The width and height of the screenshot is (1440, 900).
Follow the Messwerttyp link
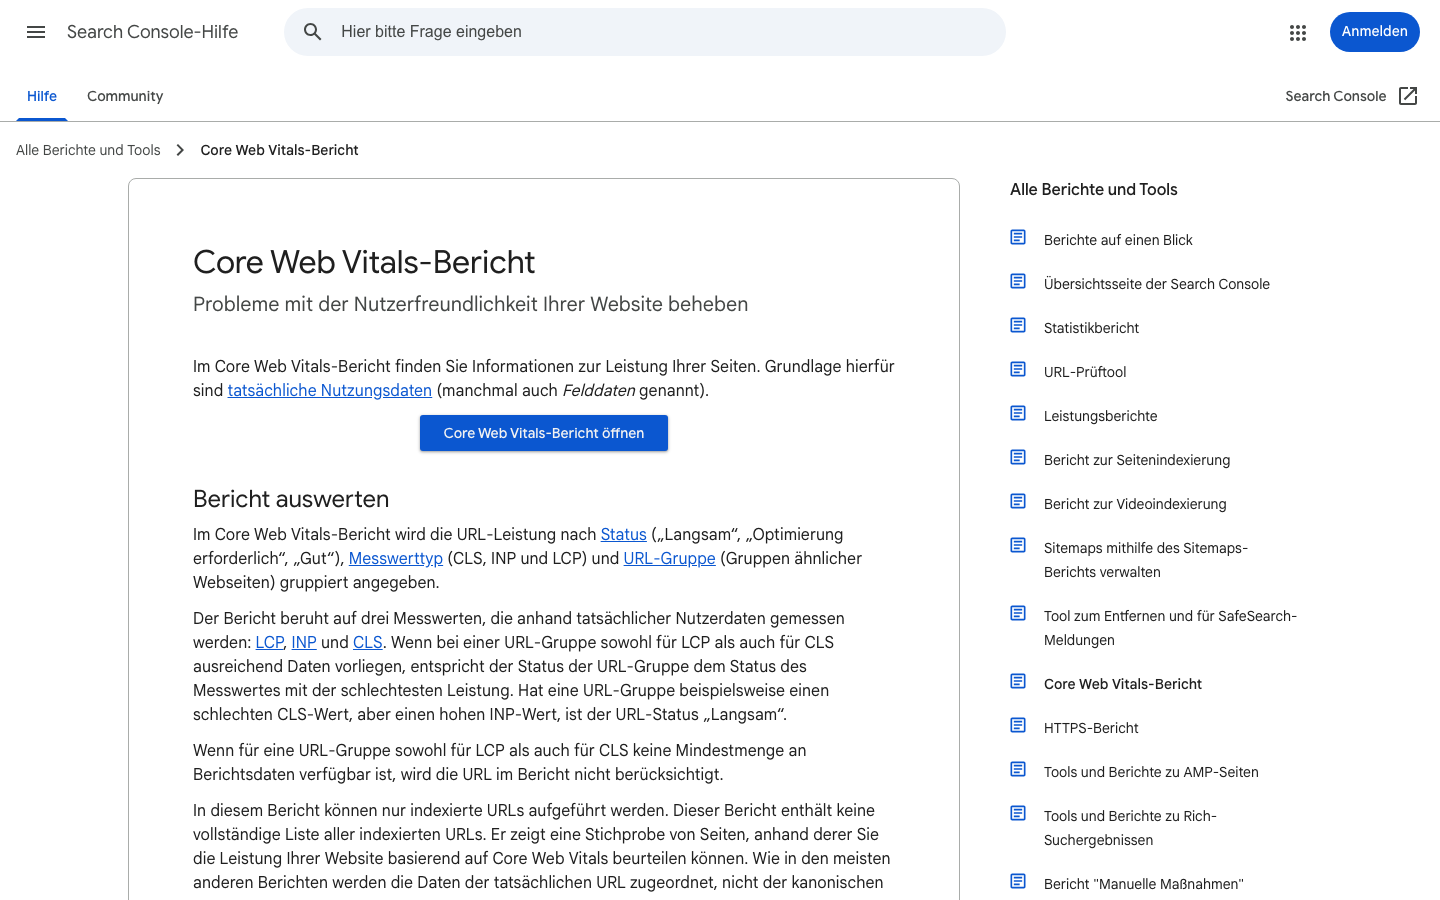tap(396, 558)
